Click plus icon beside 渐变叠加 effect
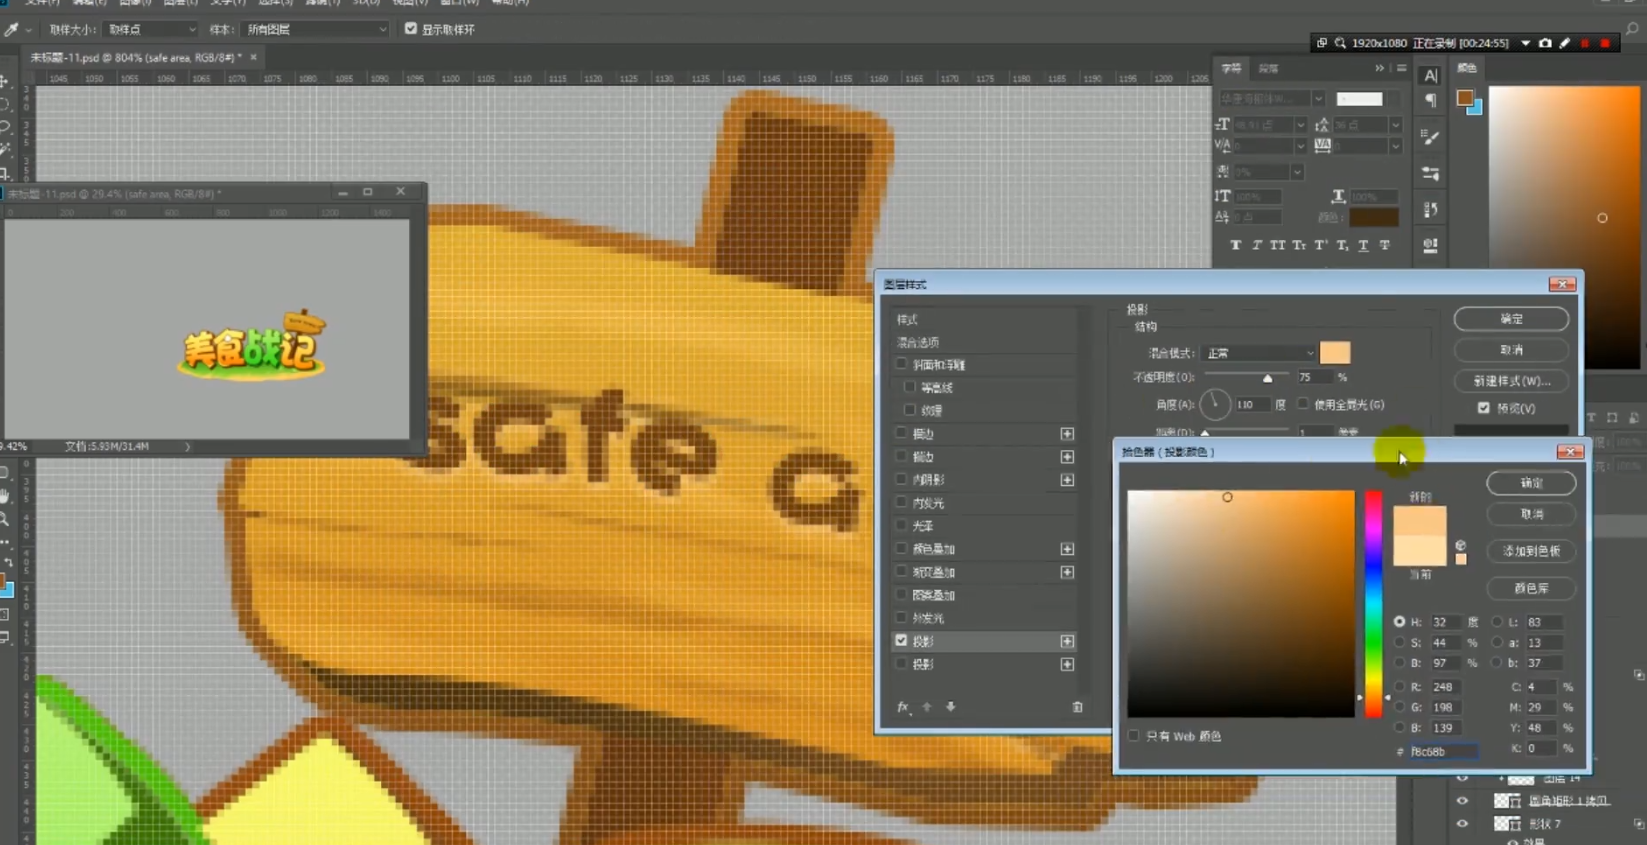Viewport: 1647px width, 845px height. 1067,572
